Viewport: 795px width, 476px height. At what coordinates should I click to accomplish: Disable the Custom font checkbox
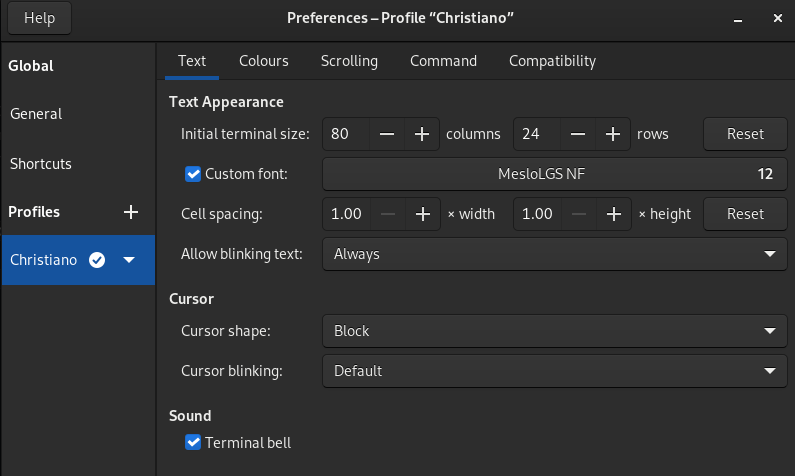click(x=194, y=174)
